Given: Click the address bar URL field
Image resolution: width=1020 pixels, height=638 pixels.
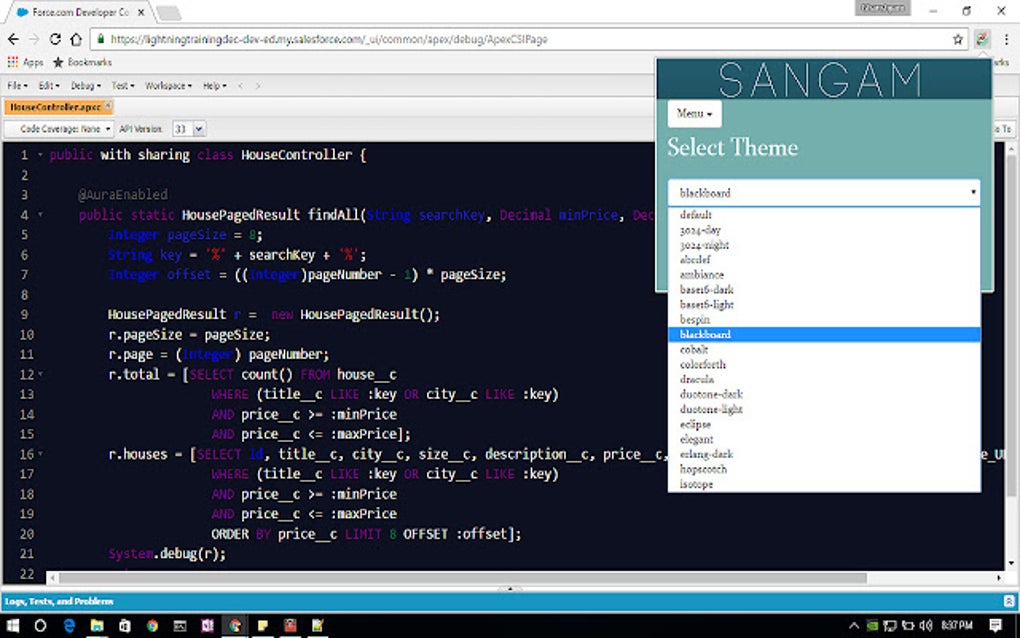Looking at the screenshot, I should click(526, 40).
